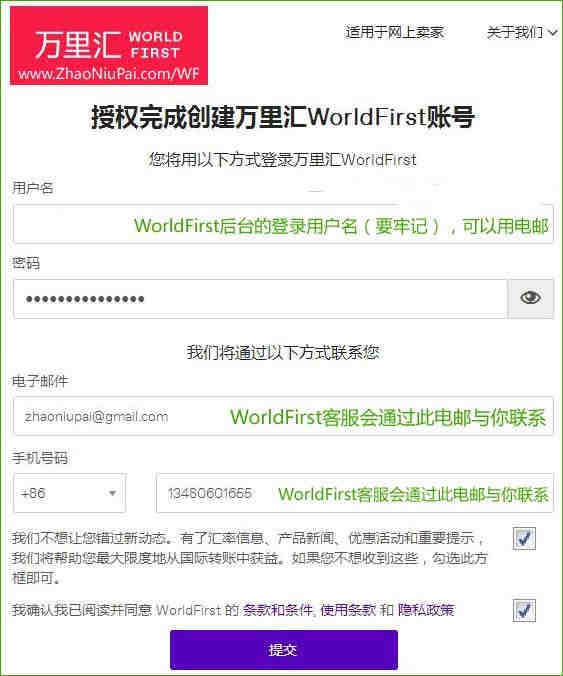Screen dimensions: 563x676
Task: Click the WorldFirst 万里汇 logo
Action: coord(109,45)
